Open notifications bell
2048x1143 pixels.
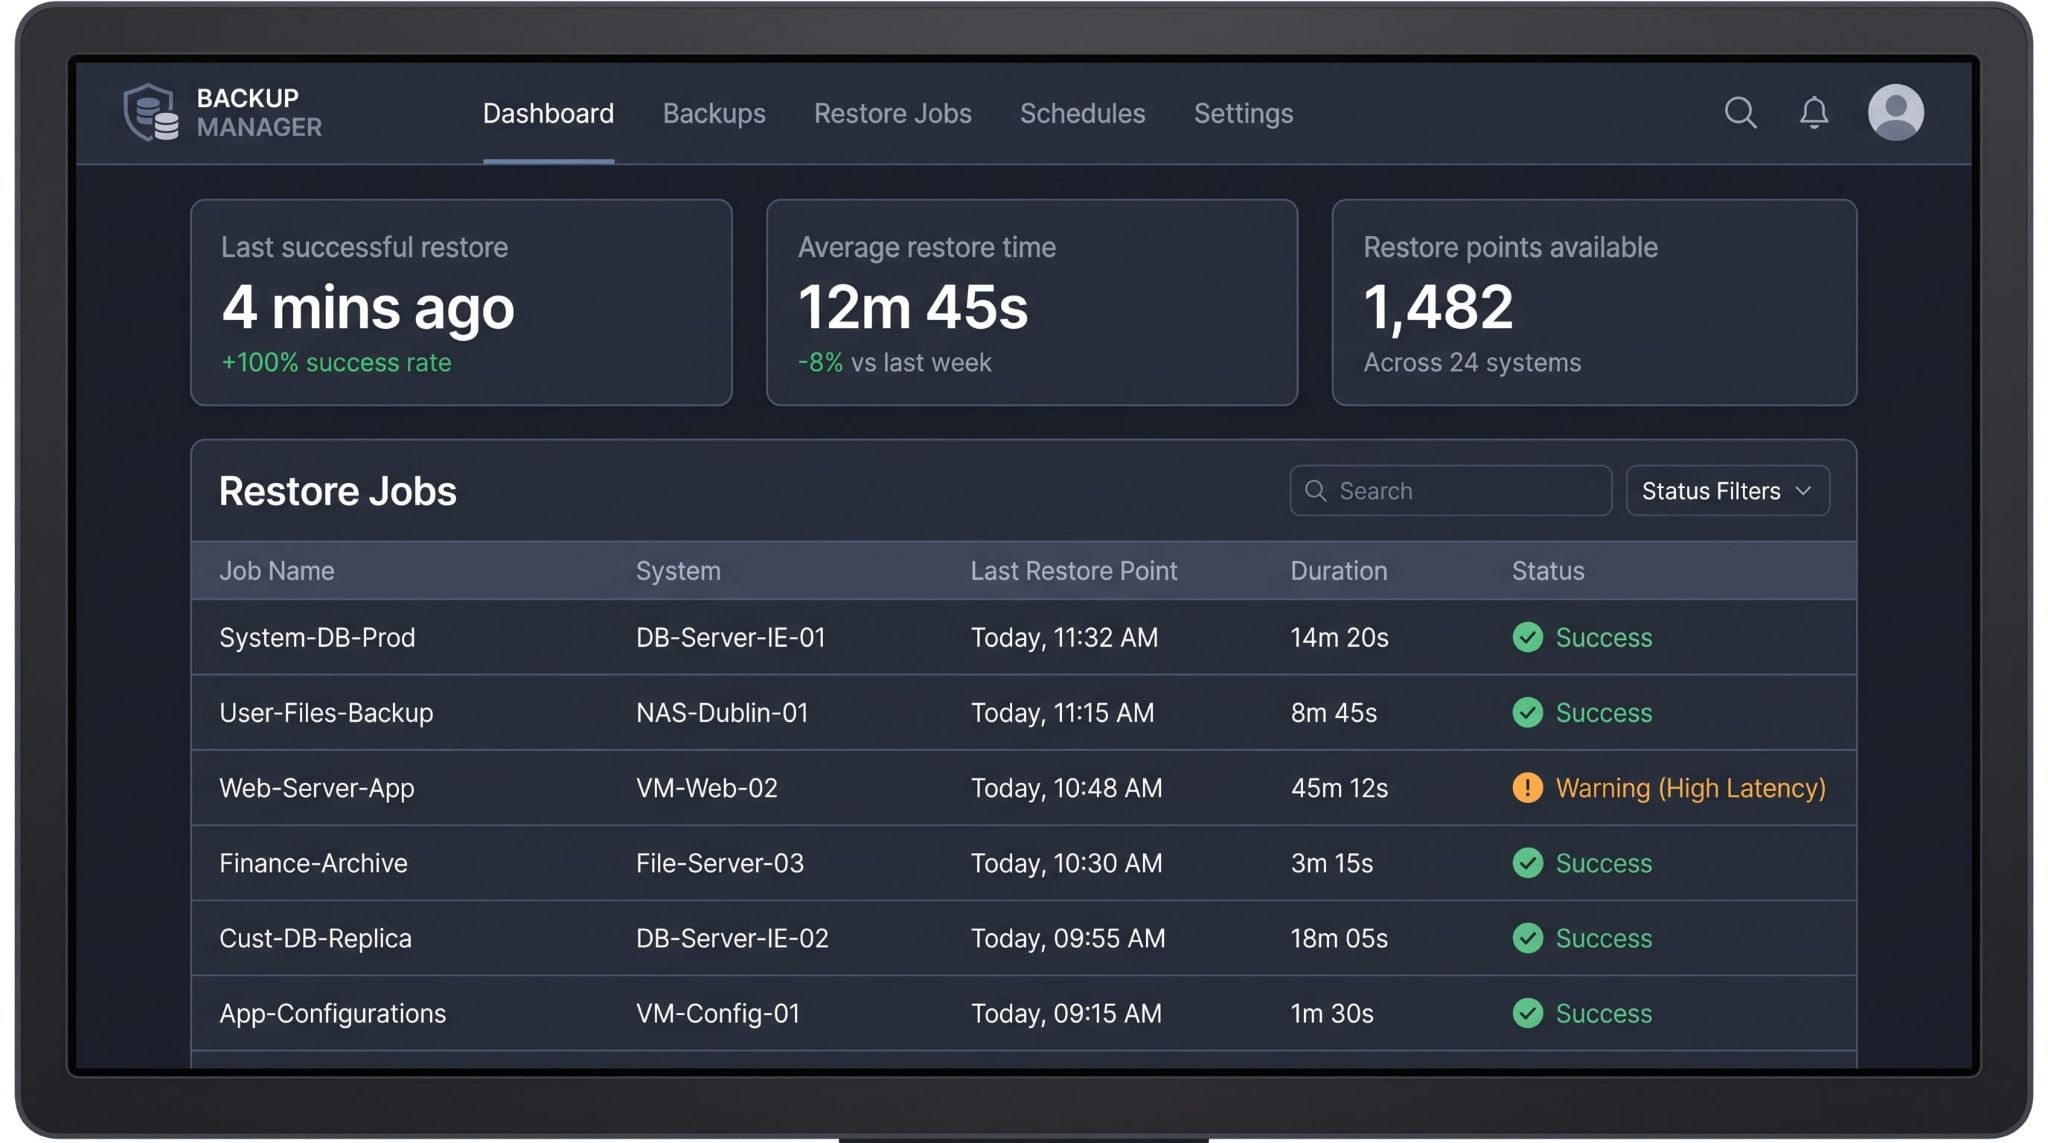pyautogui.click(x=1814, y=112)
